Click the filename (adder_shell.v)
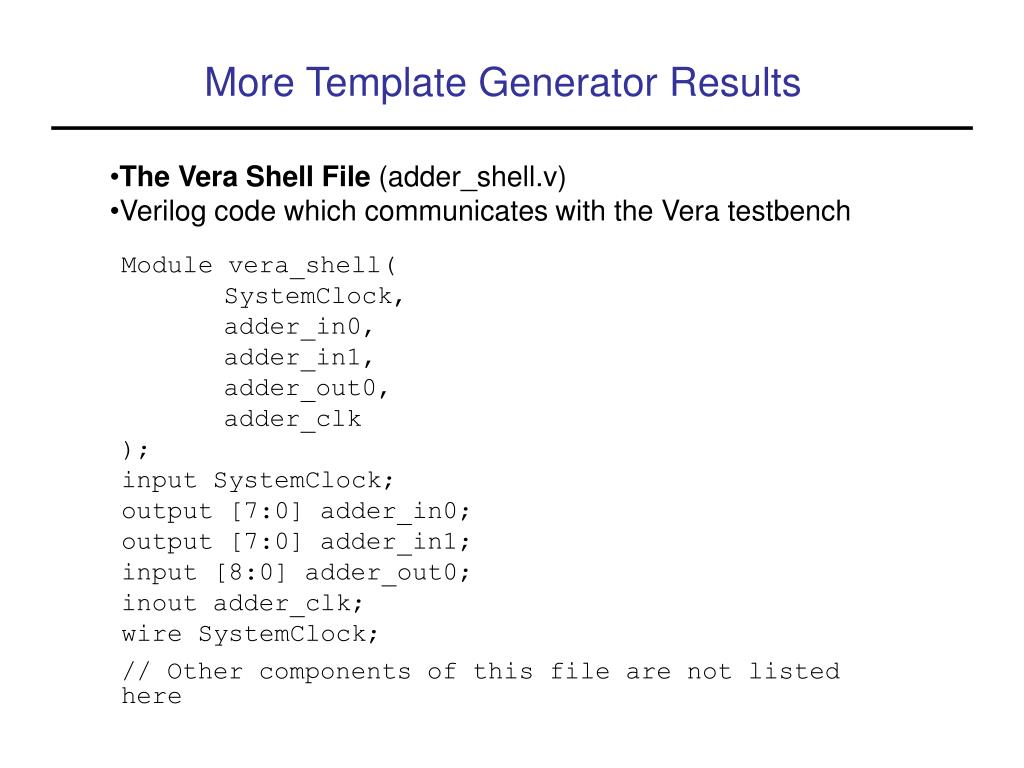Viewport: 1024px width, 768px height. click(x=472, y=178)
